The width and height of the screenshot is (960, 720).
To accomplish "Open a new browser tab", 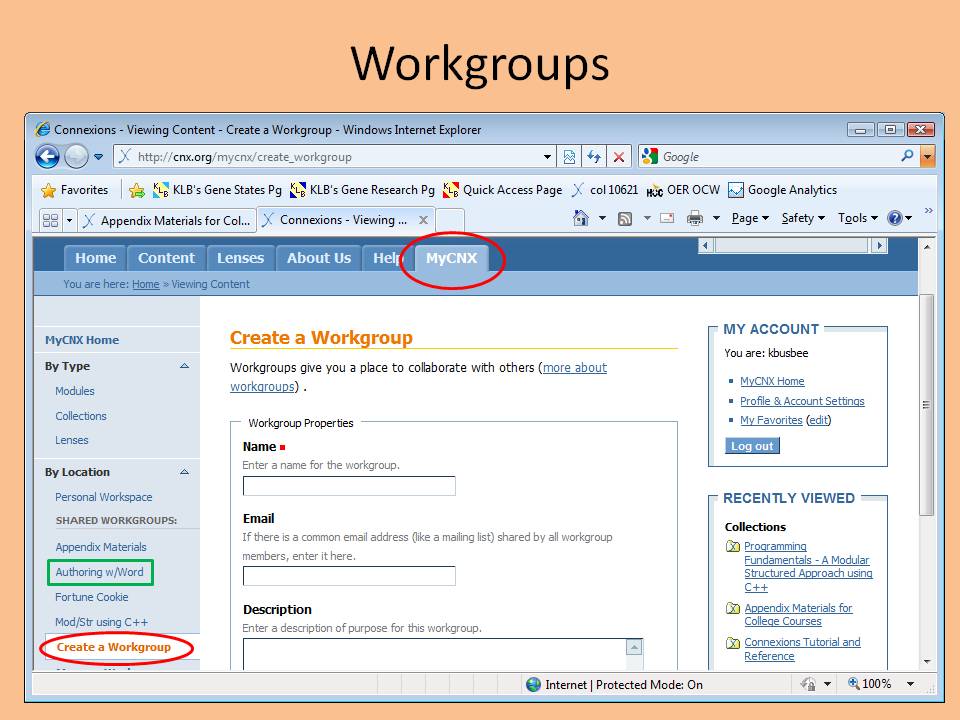I will [x=449, y=220].
